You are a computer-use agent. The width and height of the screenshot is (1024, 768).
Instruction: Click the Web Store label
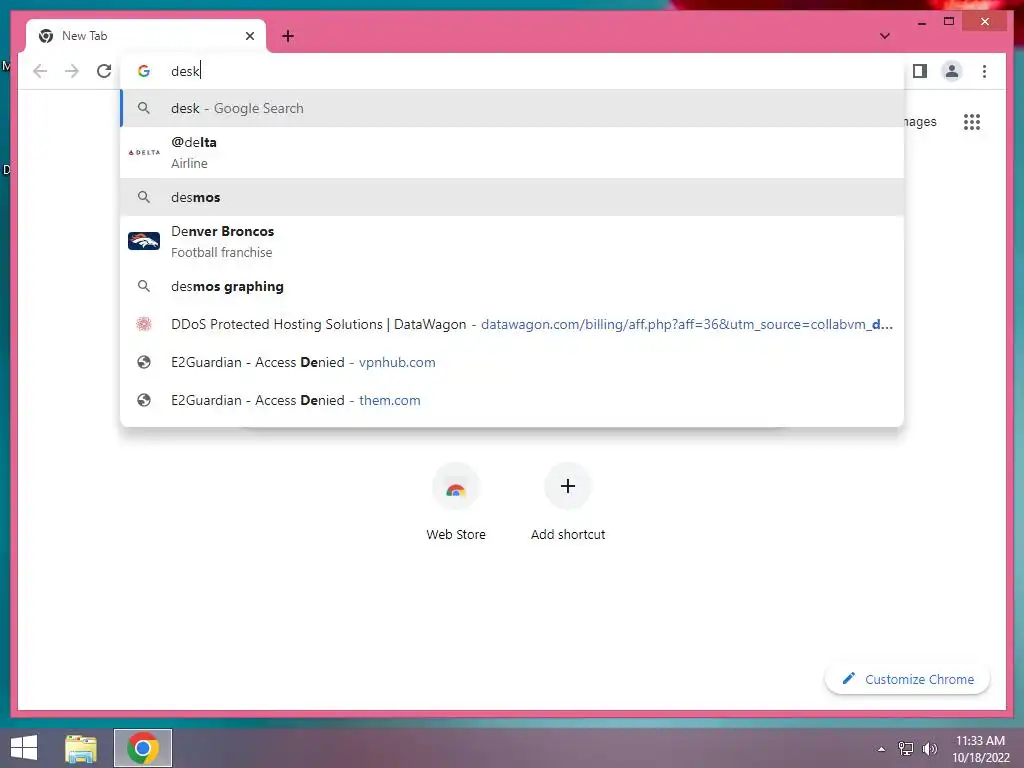456,534
